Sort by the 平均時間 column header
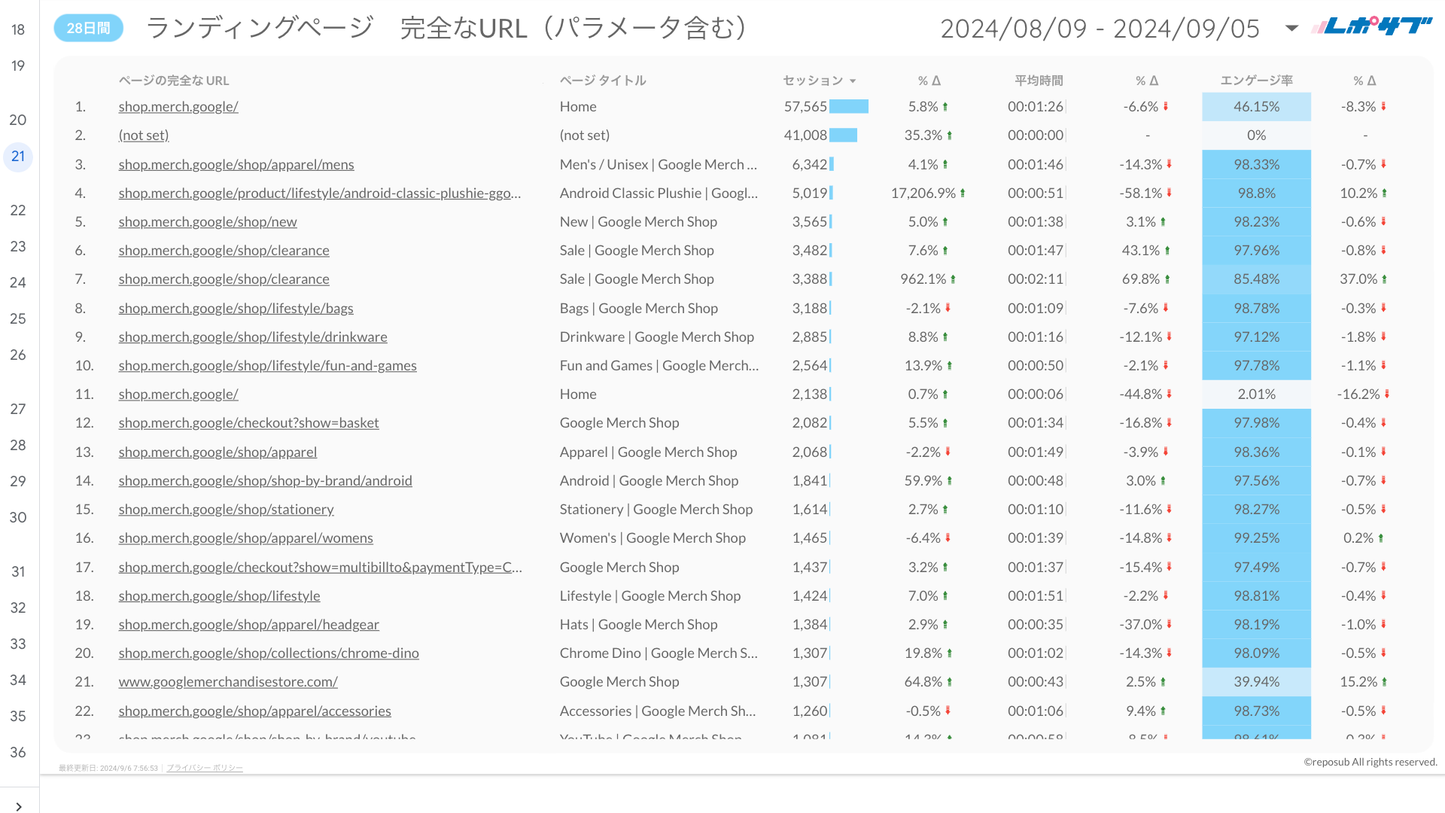1445x813 pixels. (1038, 80)
